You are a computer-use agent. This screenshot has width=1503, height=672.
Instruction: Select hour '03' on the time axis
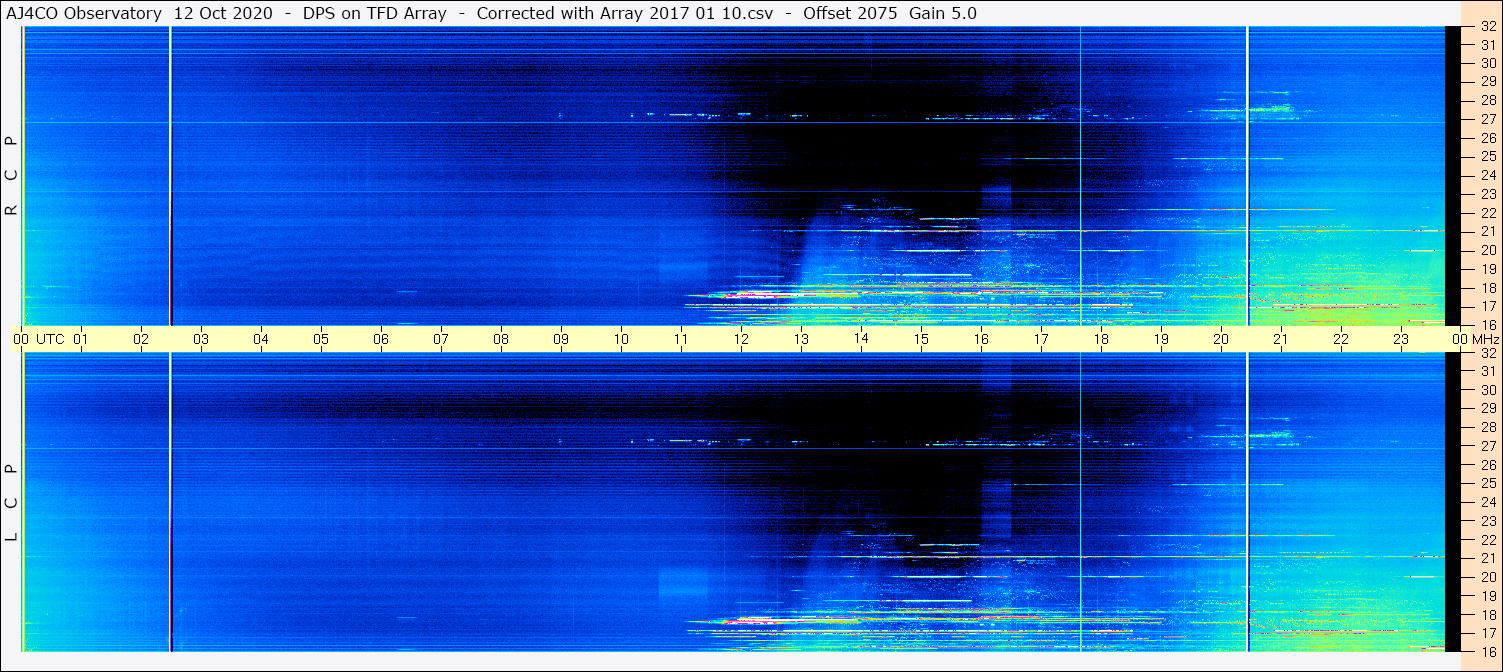201,339
